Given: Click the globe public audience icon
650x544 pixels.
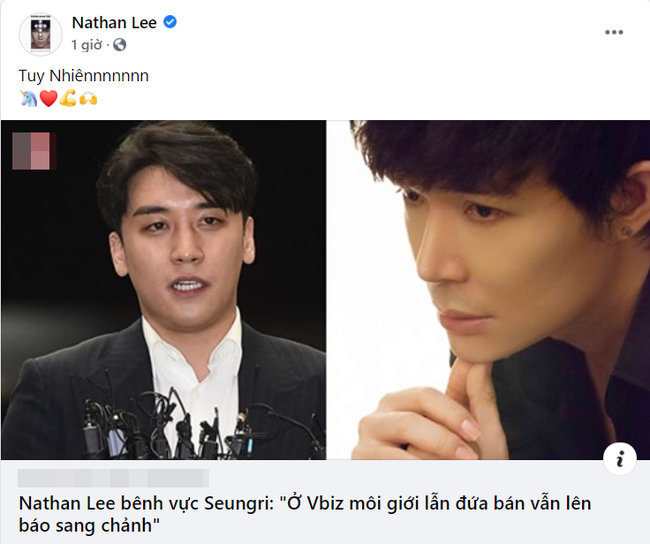Looking at the screenshot, I should click(119, 44).
